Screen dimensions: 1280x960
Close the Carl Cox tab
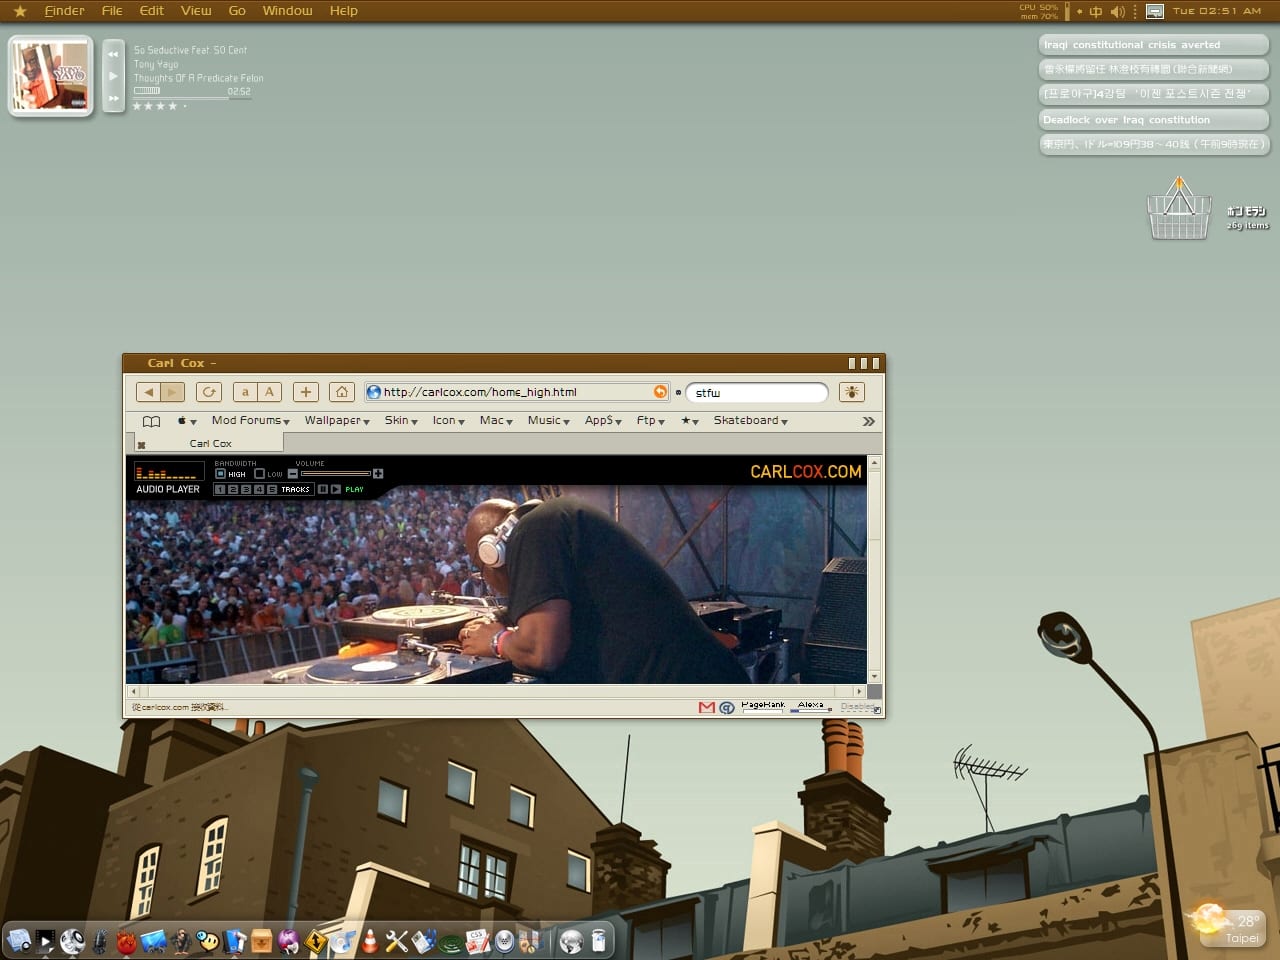(141, 444)
